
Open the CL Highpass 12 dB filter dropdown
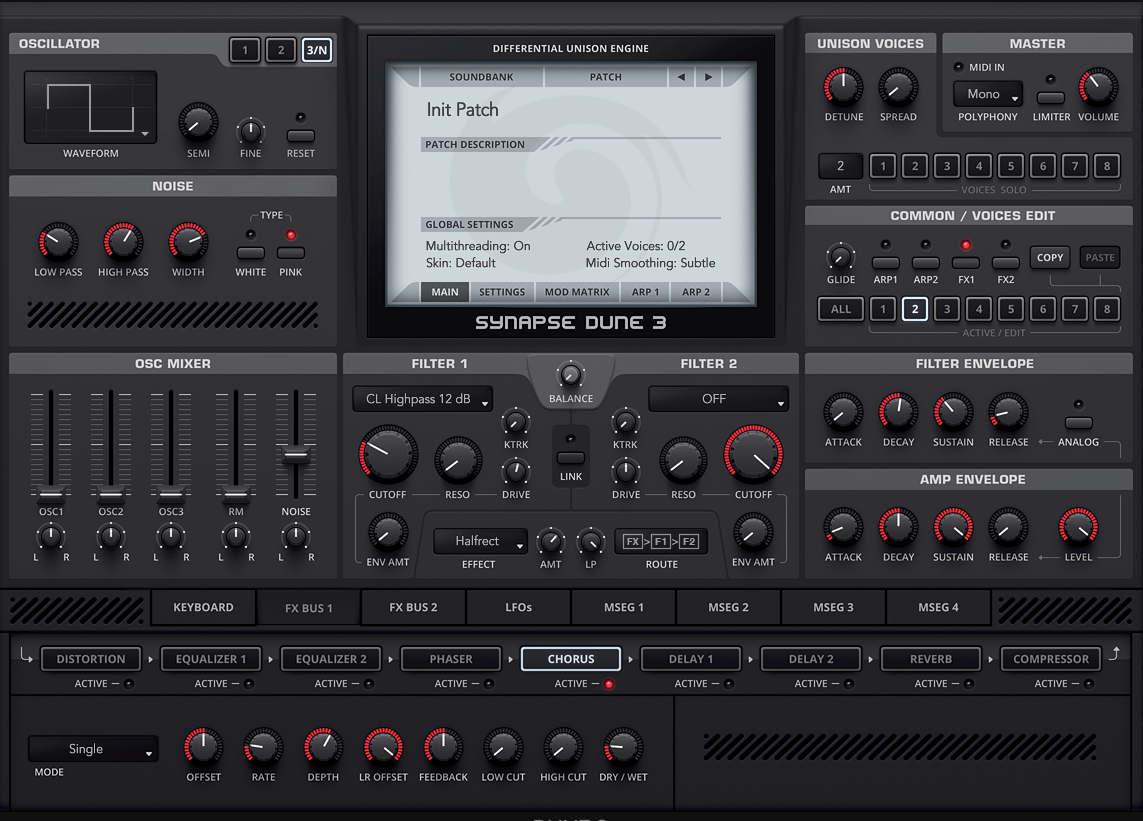pos(423,399)
